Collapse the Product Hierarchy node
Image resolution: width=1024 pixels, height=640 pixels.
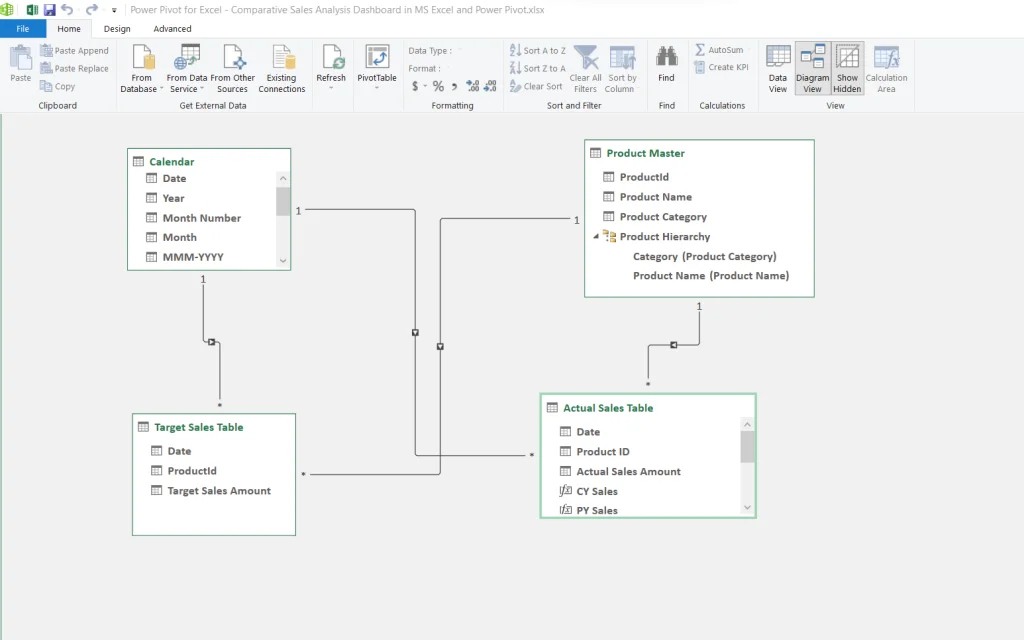(x=596, y=237)
